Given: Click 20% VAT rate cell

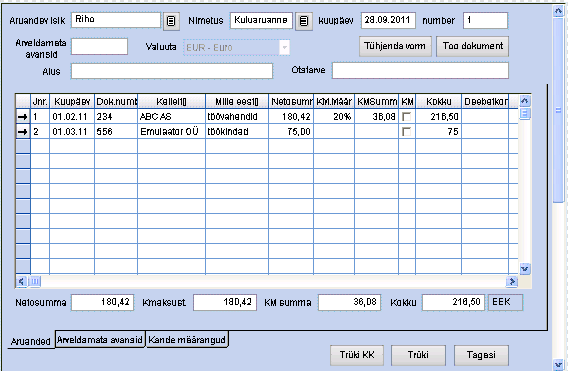Looking at the screenshot, I should point(334,117).
